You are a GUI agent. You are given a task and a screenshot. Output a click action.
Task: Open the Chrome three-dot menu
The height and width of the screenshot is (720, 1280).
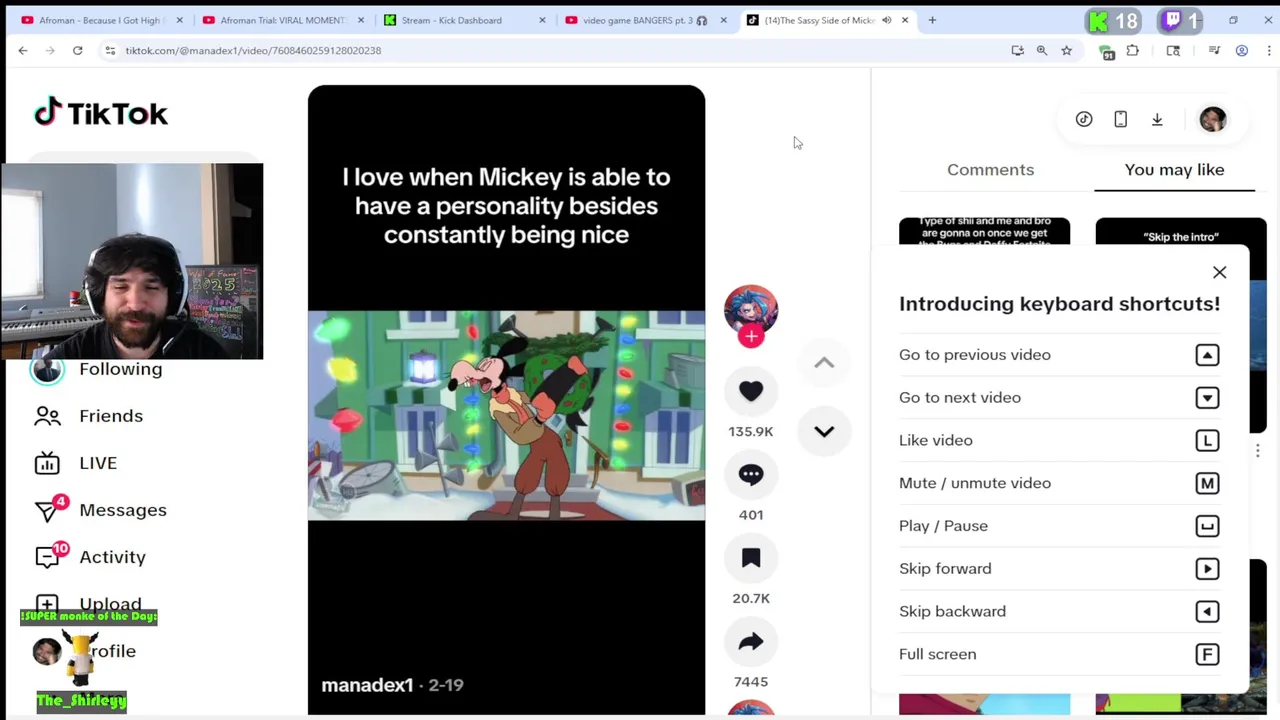pyautogui.click(x=1268, y=50)
